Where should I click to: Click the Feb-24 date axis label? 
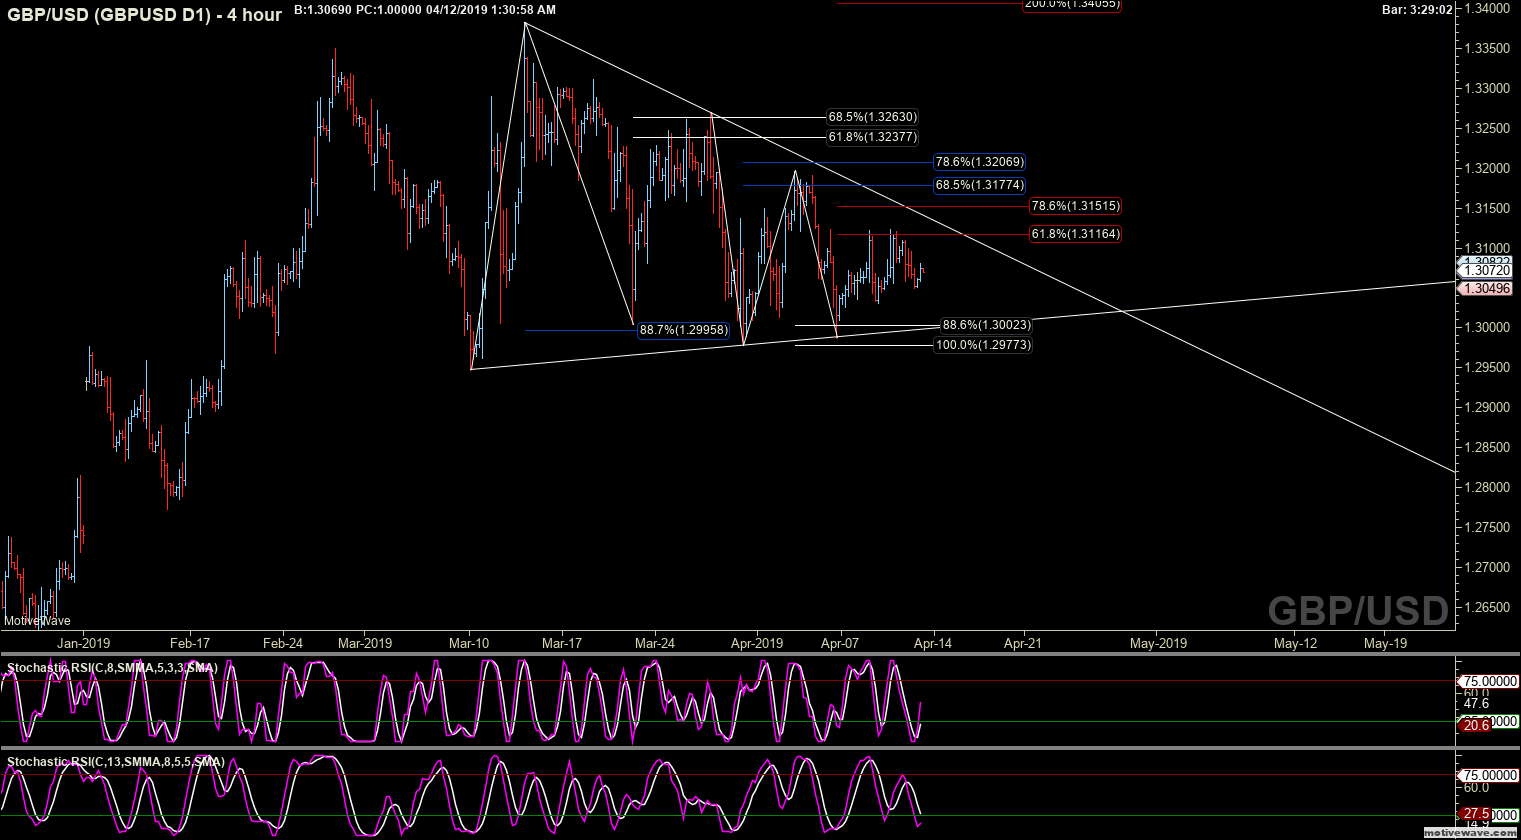point(282,643)
